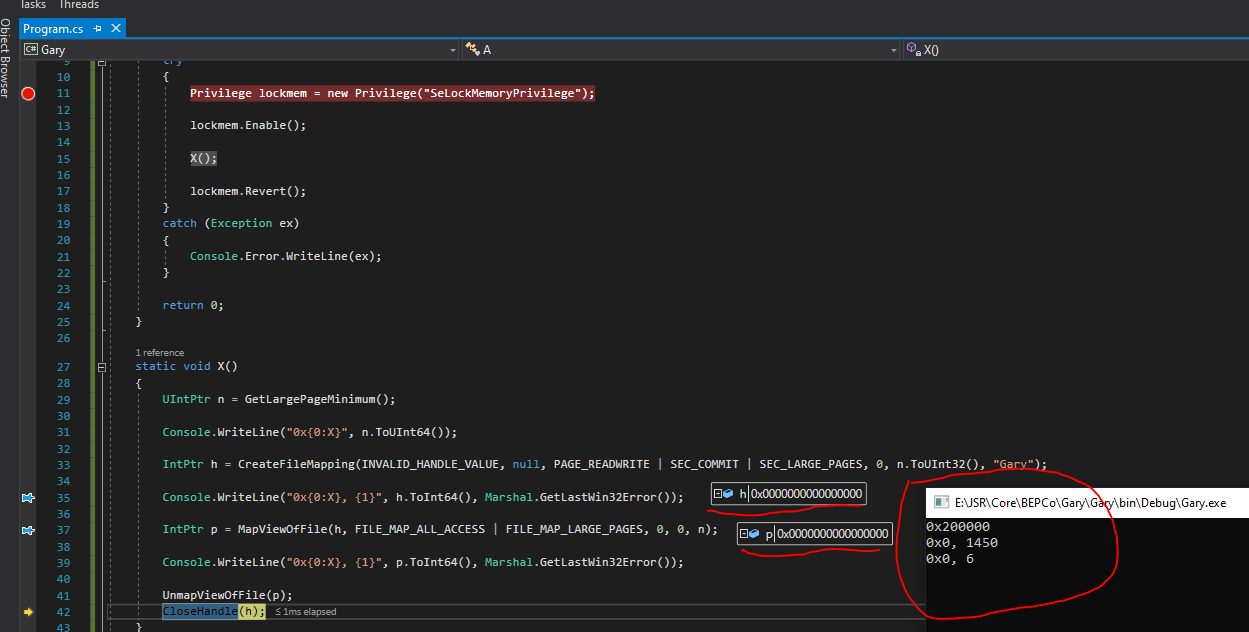
Task: Click the yellow current-statement arrow on line 42
Action: (x=28, y=611)
